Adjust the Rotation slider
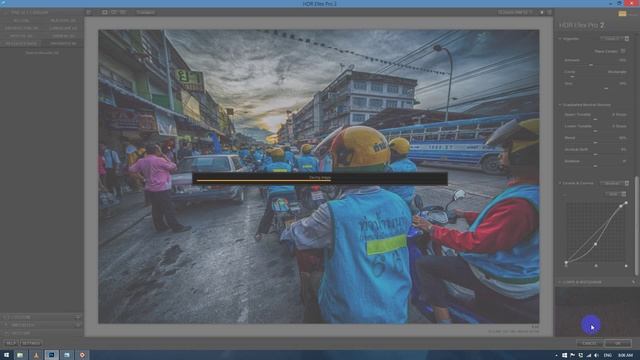640x360 pixels. point(595,166)
